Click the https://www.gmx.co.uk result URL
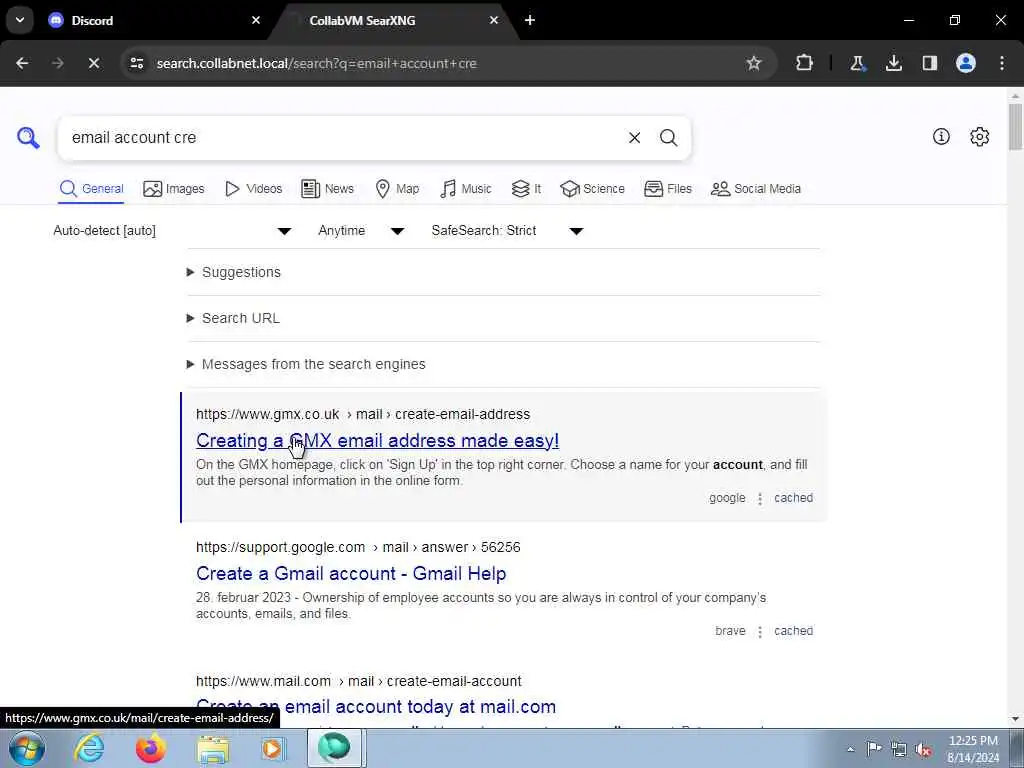This screenshot has height=768, width=1024. point(363,414)
